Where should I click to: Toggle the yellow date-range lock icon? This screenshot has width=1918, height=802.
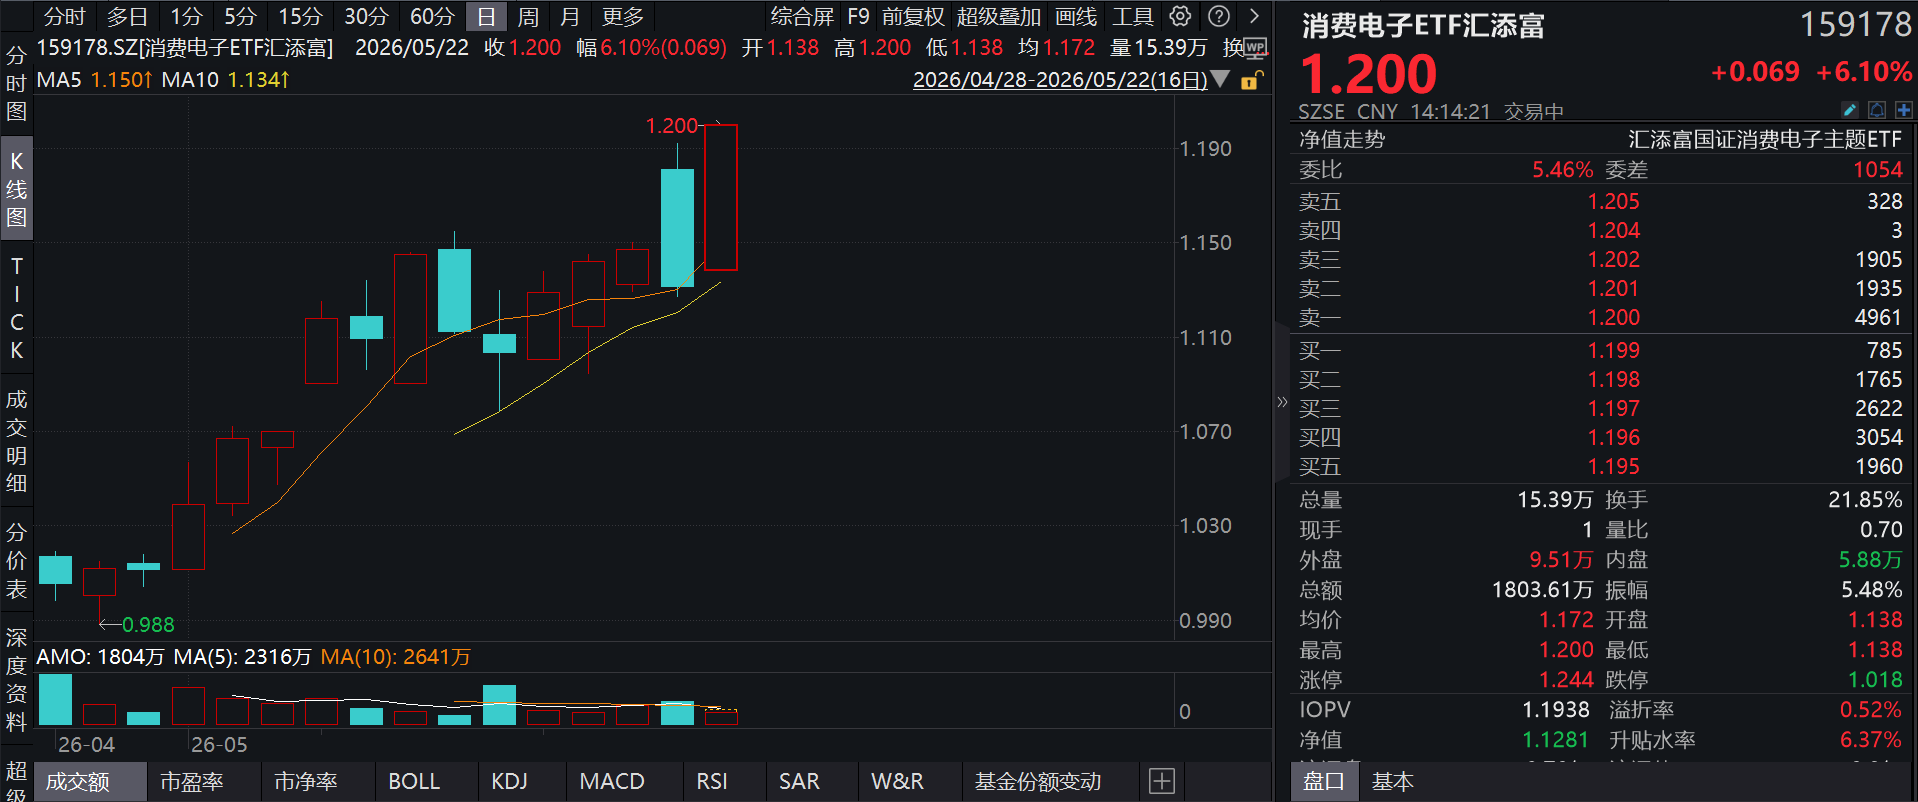1251,81
